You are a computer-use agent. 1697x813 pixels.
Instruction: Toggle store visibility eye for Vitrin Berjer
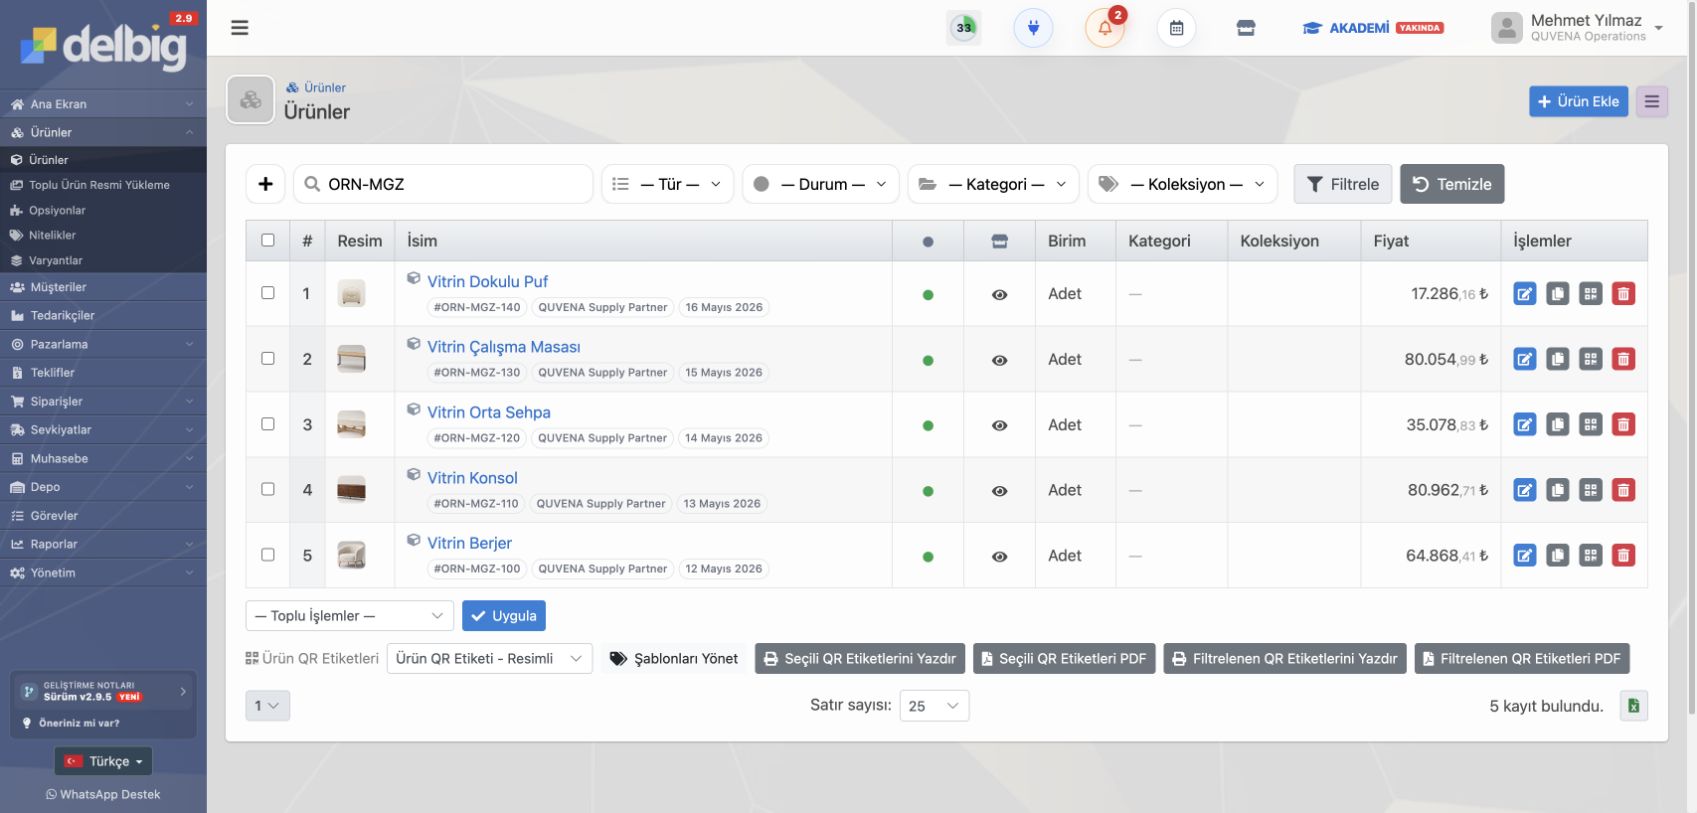[x=999, y=557]
